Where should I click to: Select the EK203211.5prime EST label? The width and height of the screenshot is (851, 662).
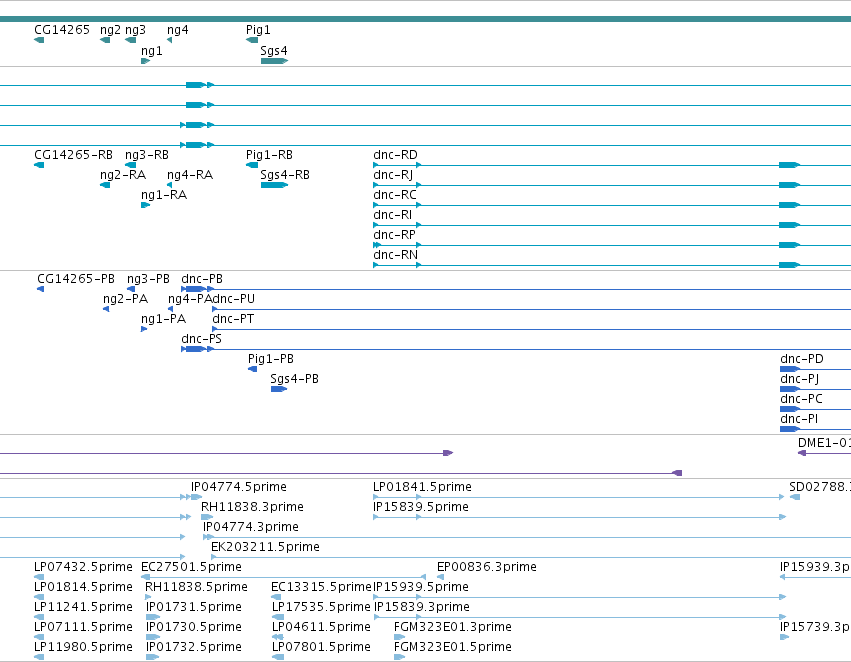(x=265, y=547)
